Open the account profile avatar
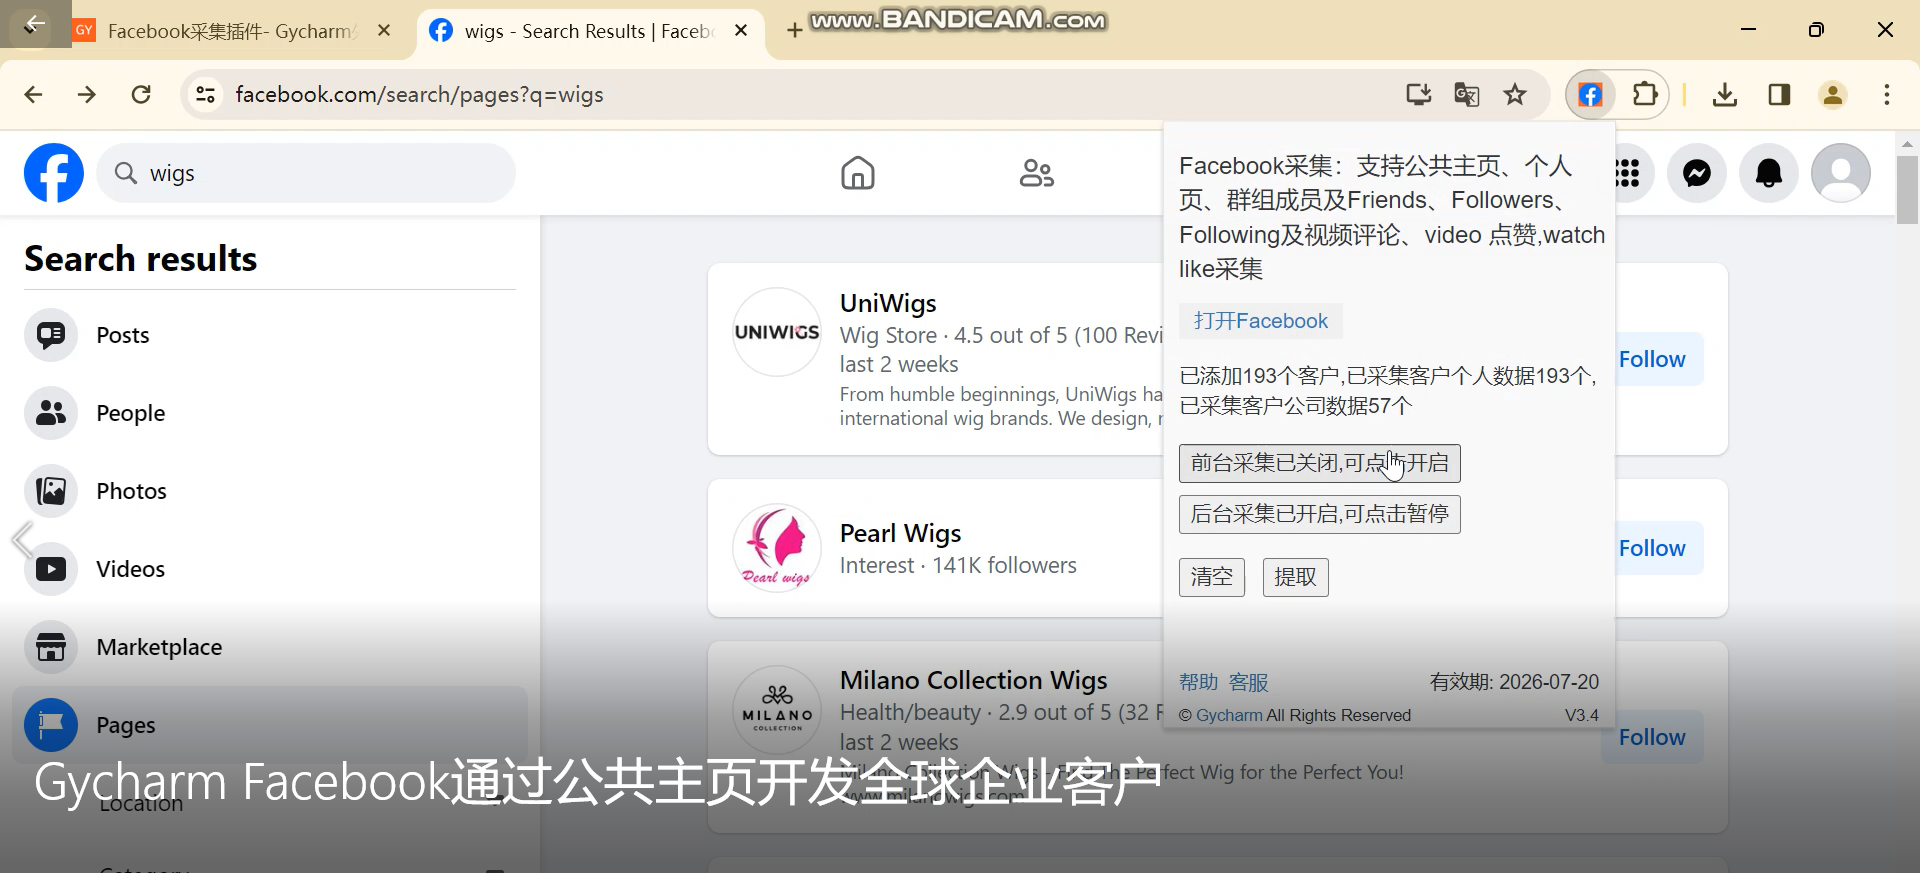The image size is (1920, 873). pos(1841,173)
